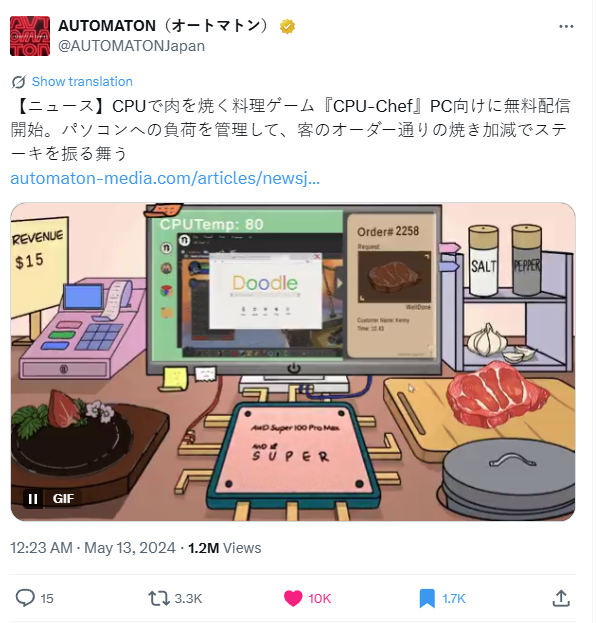Click the reply speech bubble icon
Screen dimensions: 597x623
(25, 598)
